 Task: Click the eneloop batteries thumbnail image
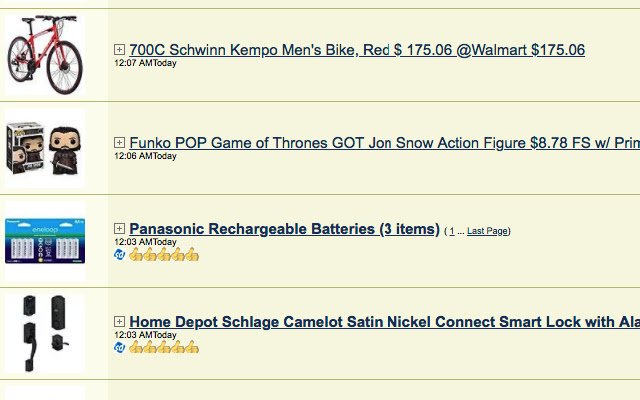pyautogui.click(x=45, y=241)
